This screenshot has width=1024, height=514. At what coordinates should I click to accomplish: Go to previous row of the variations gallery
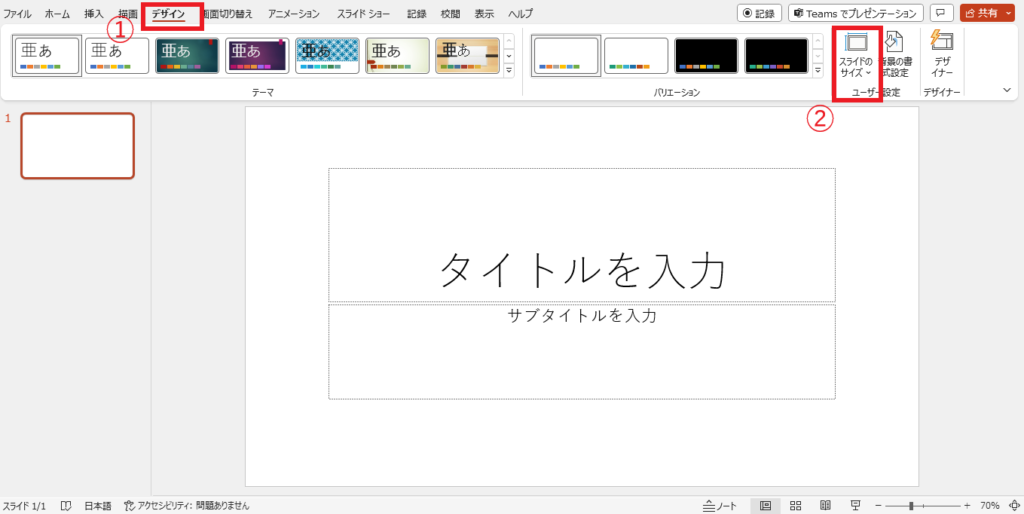coord(818,42)
